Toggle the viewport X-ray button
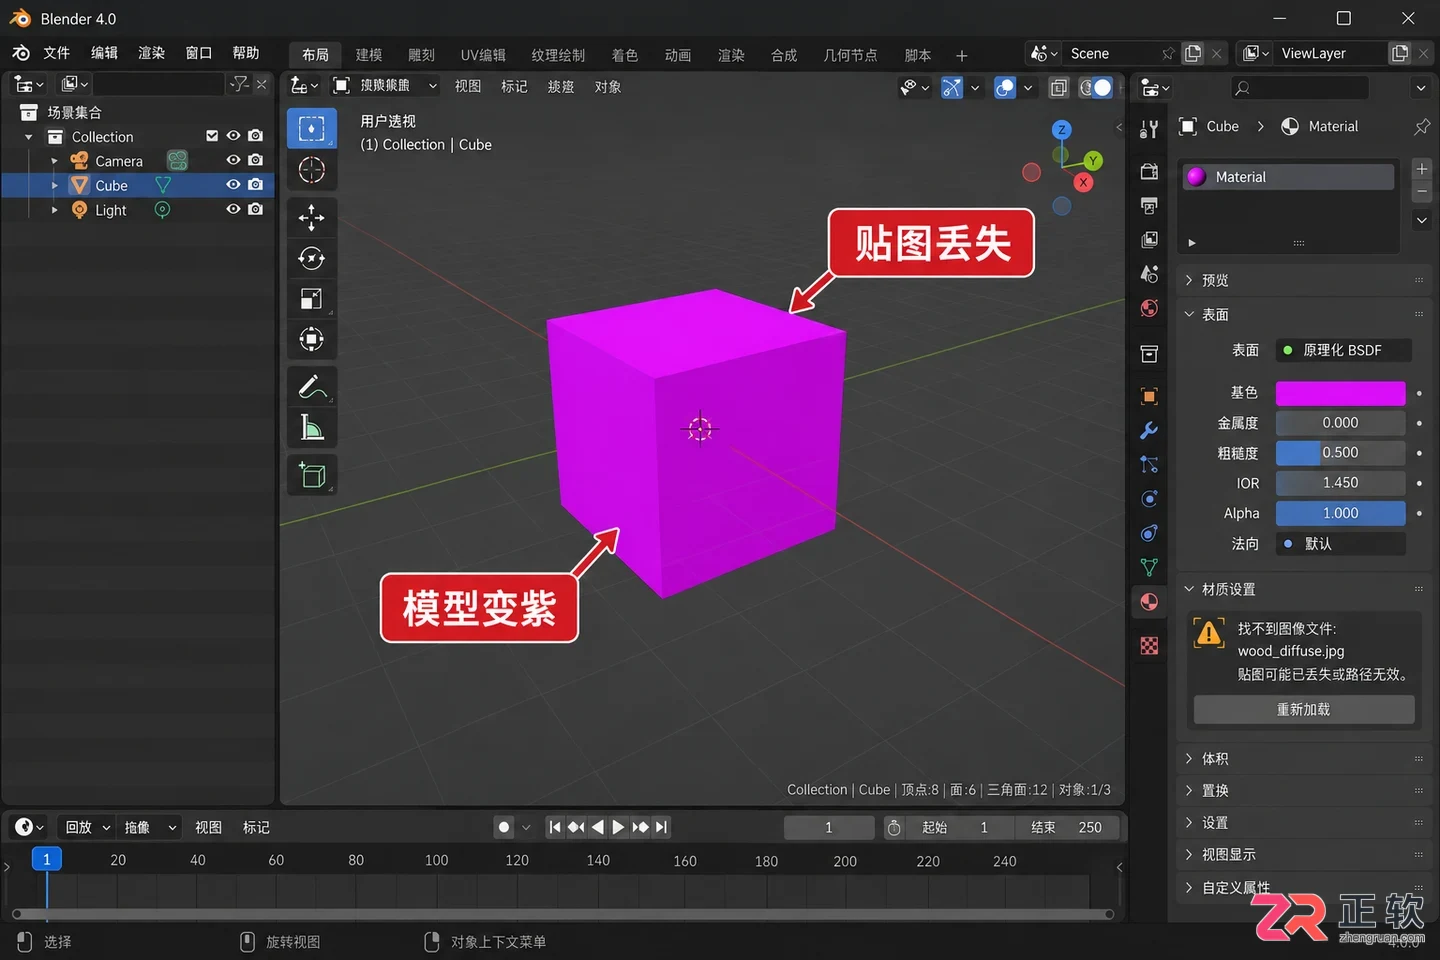Image resolution: width=1440 pixels, height=960 pixels. coord(1059,88)
